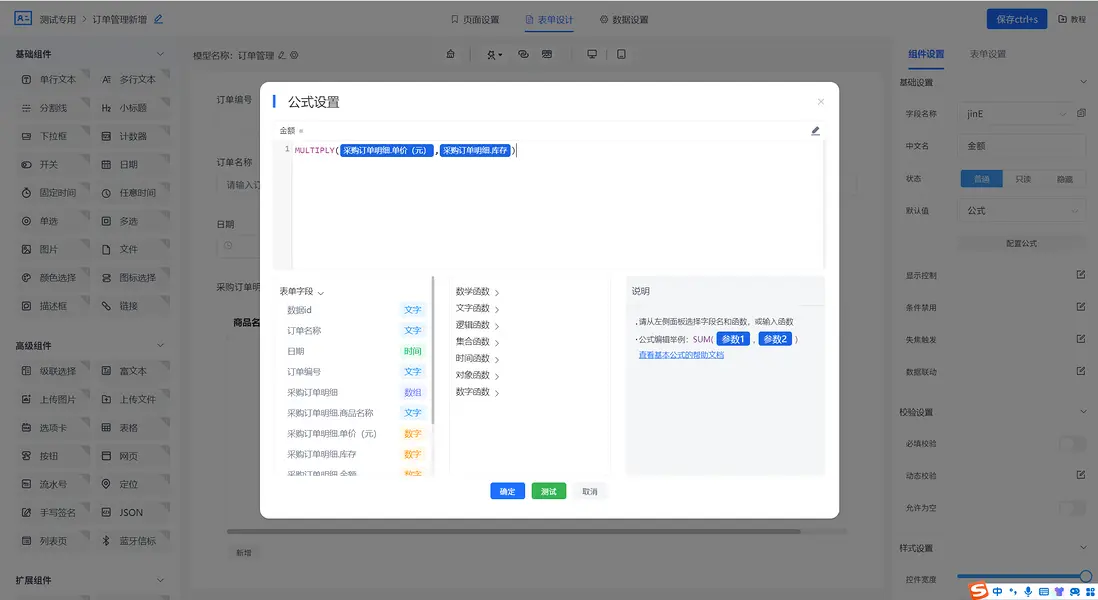1098x600 pixels.
Task: Click the 上传图片 component icon
Action: click(x=26, y=399)
